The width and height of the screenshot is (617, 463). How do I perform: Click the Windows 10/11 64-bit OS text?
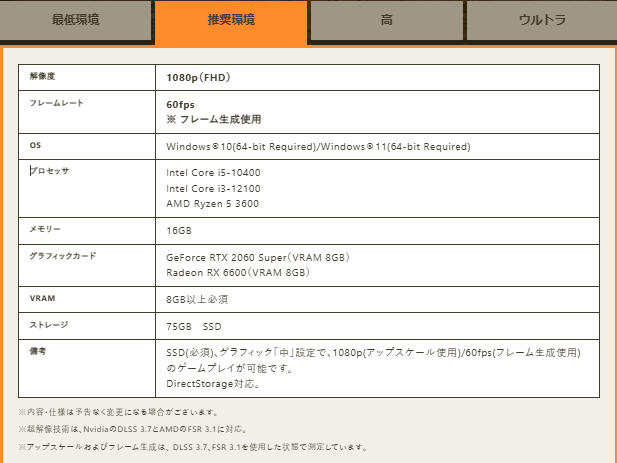coord(318,147)
